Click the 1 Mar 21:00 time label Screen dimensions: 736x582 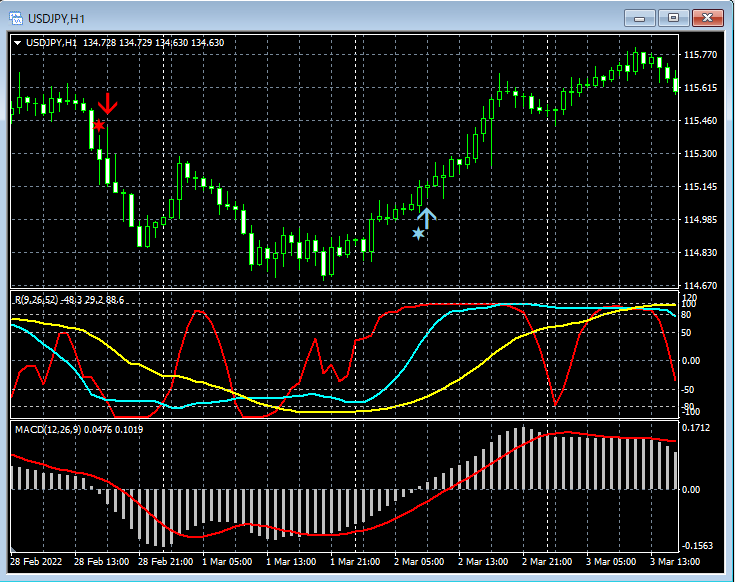click(x=355, y=562)
